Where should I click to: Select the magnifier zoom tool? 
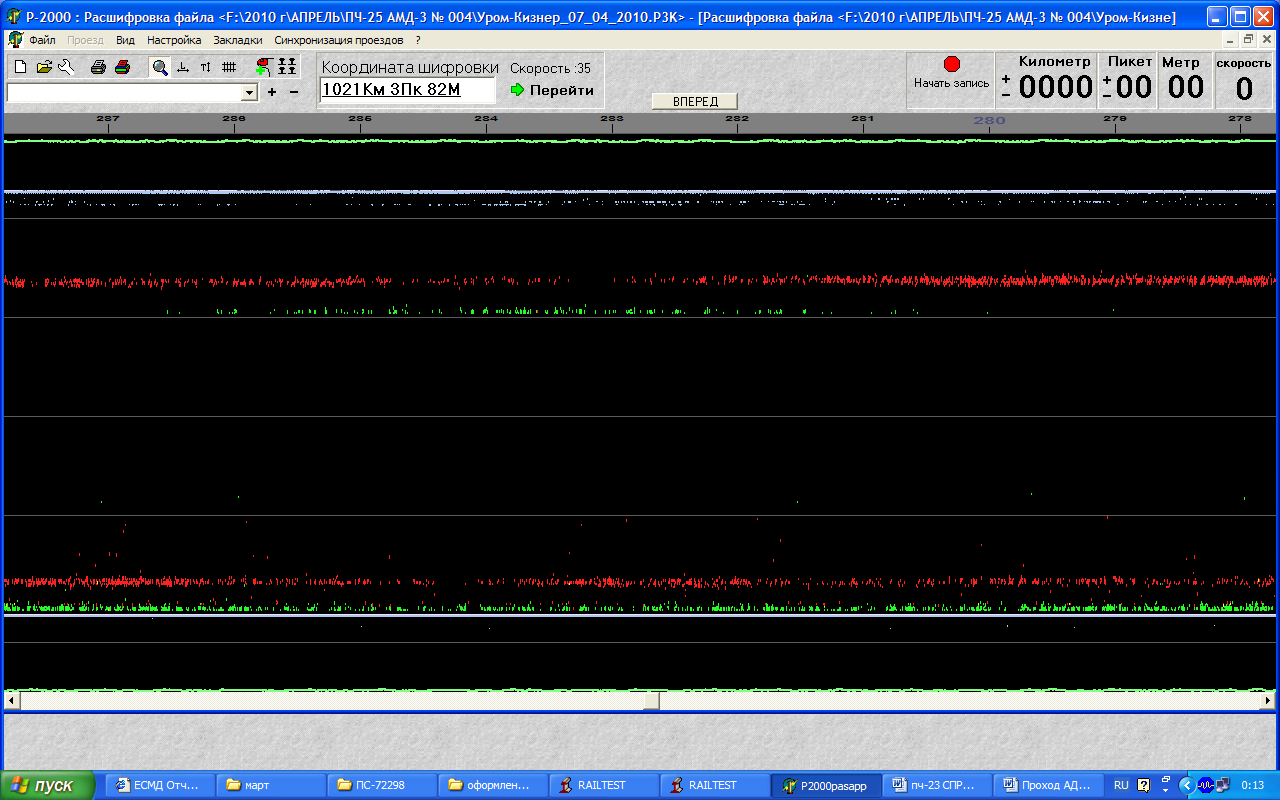159,67
